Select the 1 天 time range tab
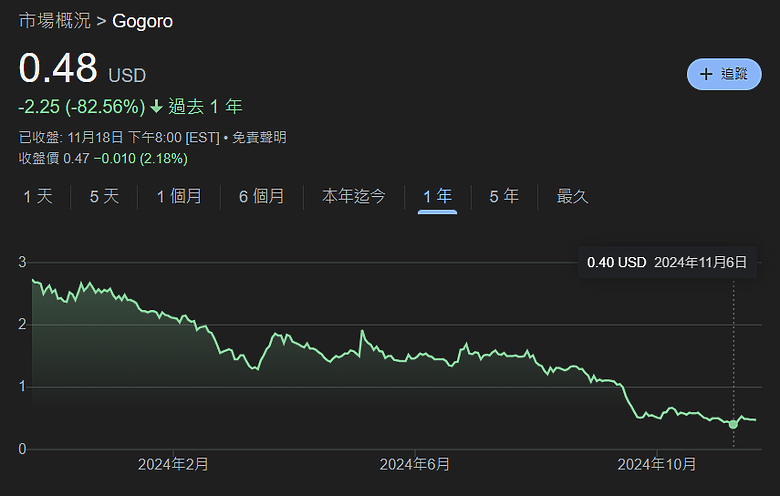This screenshot has height=496, width=780. tap(38, 197)
